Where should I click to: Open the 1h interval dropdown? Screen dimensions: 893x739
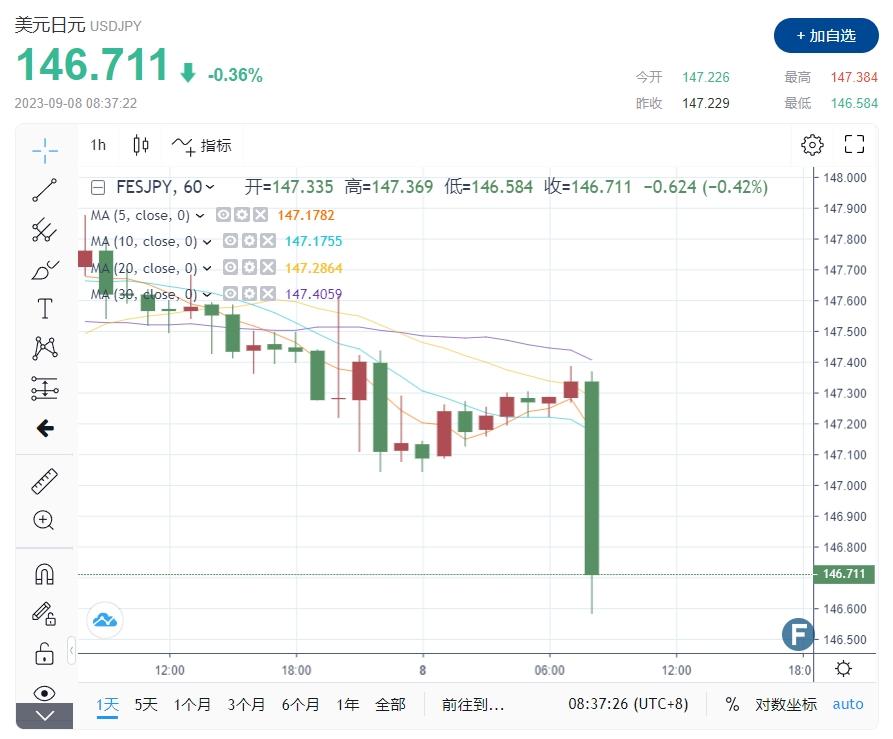point(98,145)
